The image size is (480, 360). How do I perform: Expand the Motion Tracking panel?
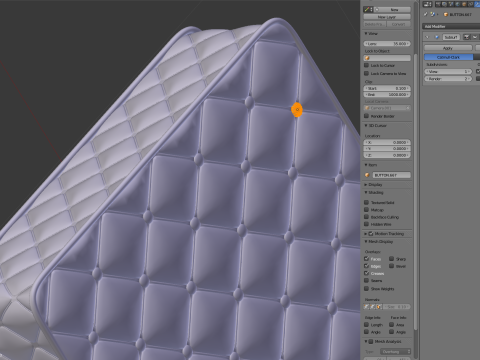tap(366, 234)
